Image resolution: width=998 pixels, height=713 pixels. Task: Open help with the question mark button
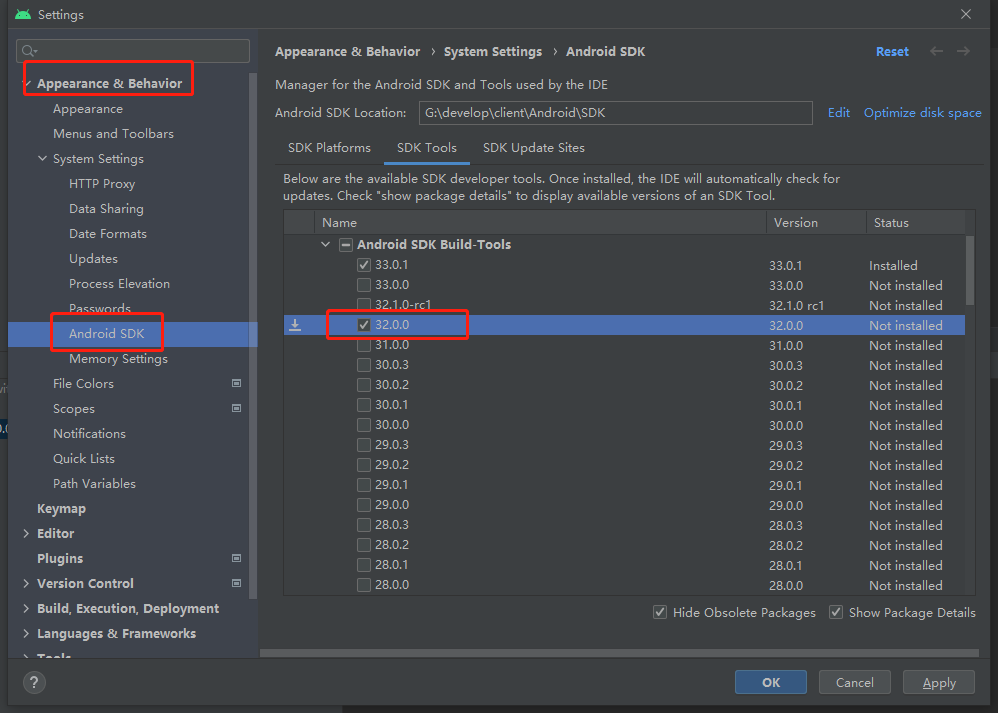[34, 682]
